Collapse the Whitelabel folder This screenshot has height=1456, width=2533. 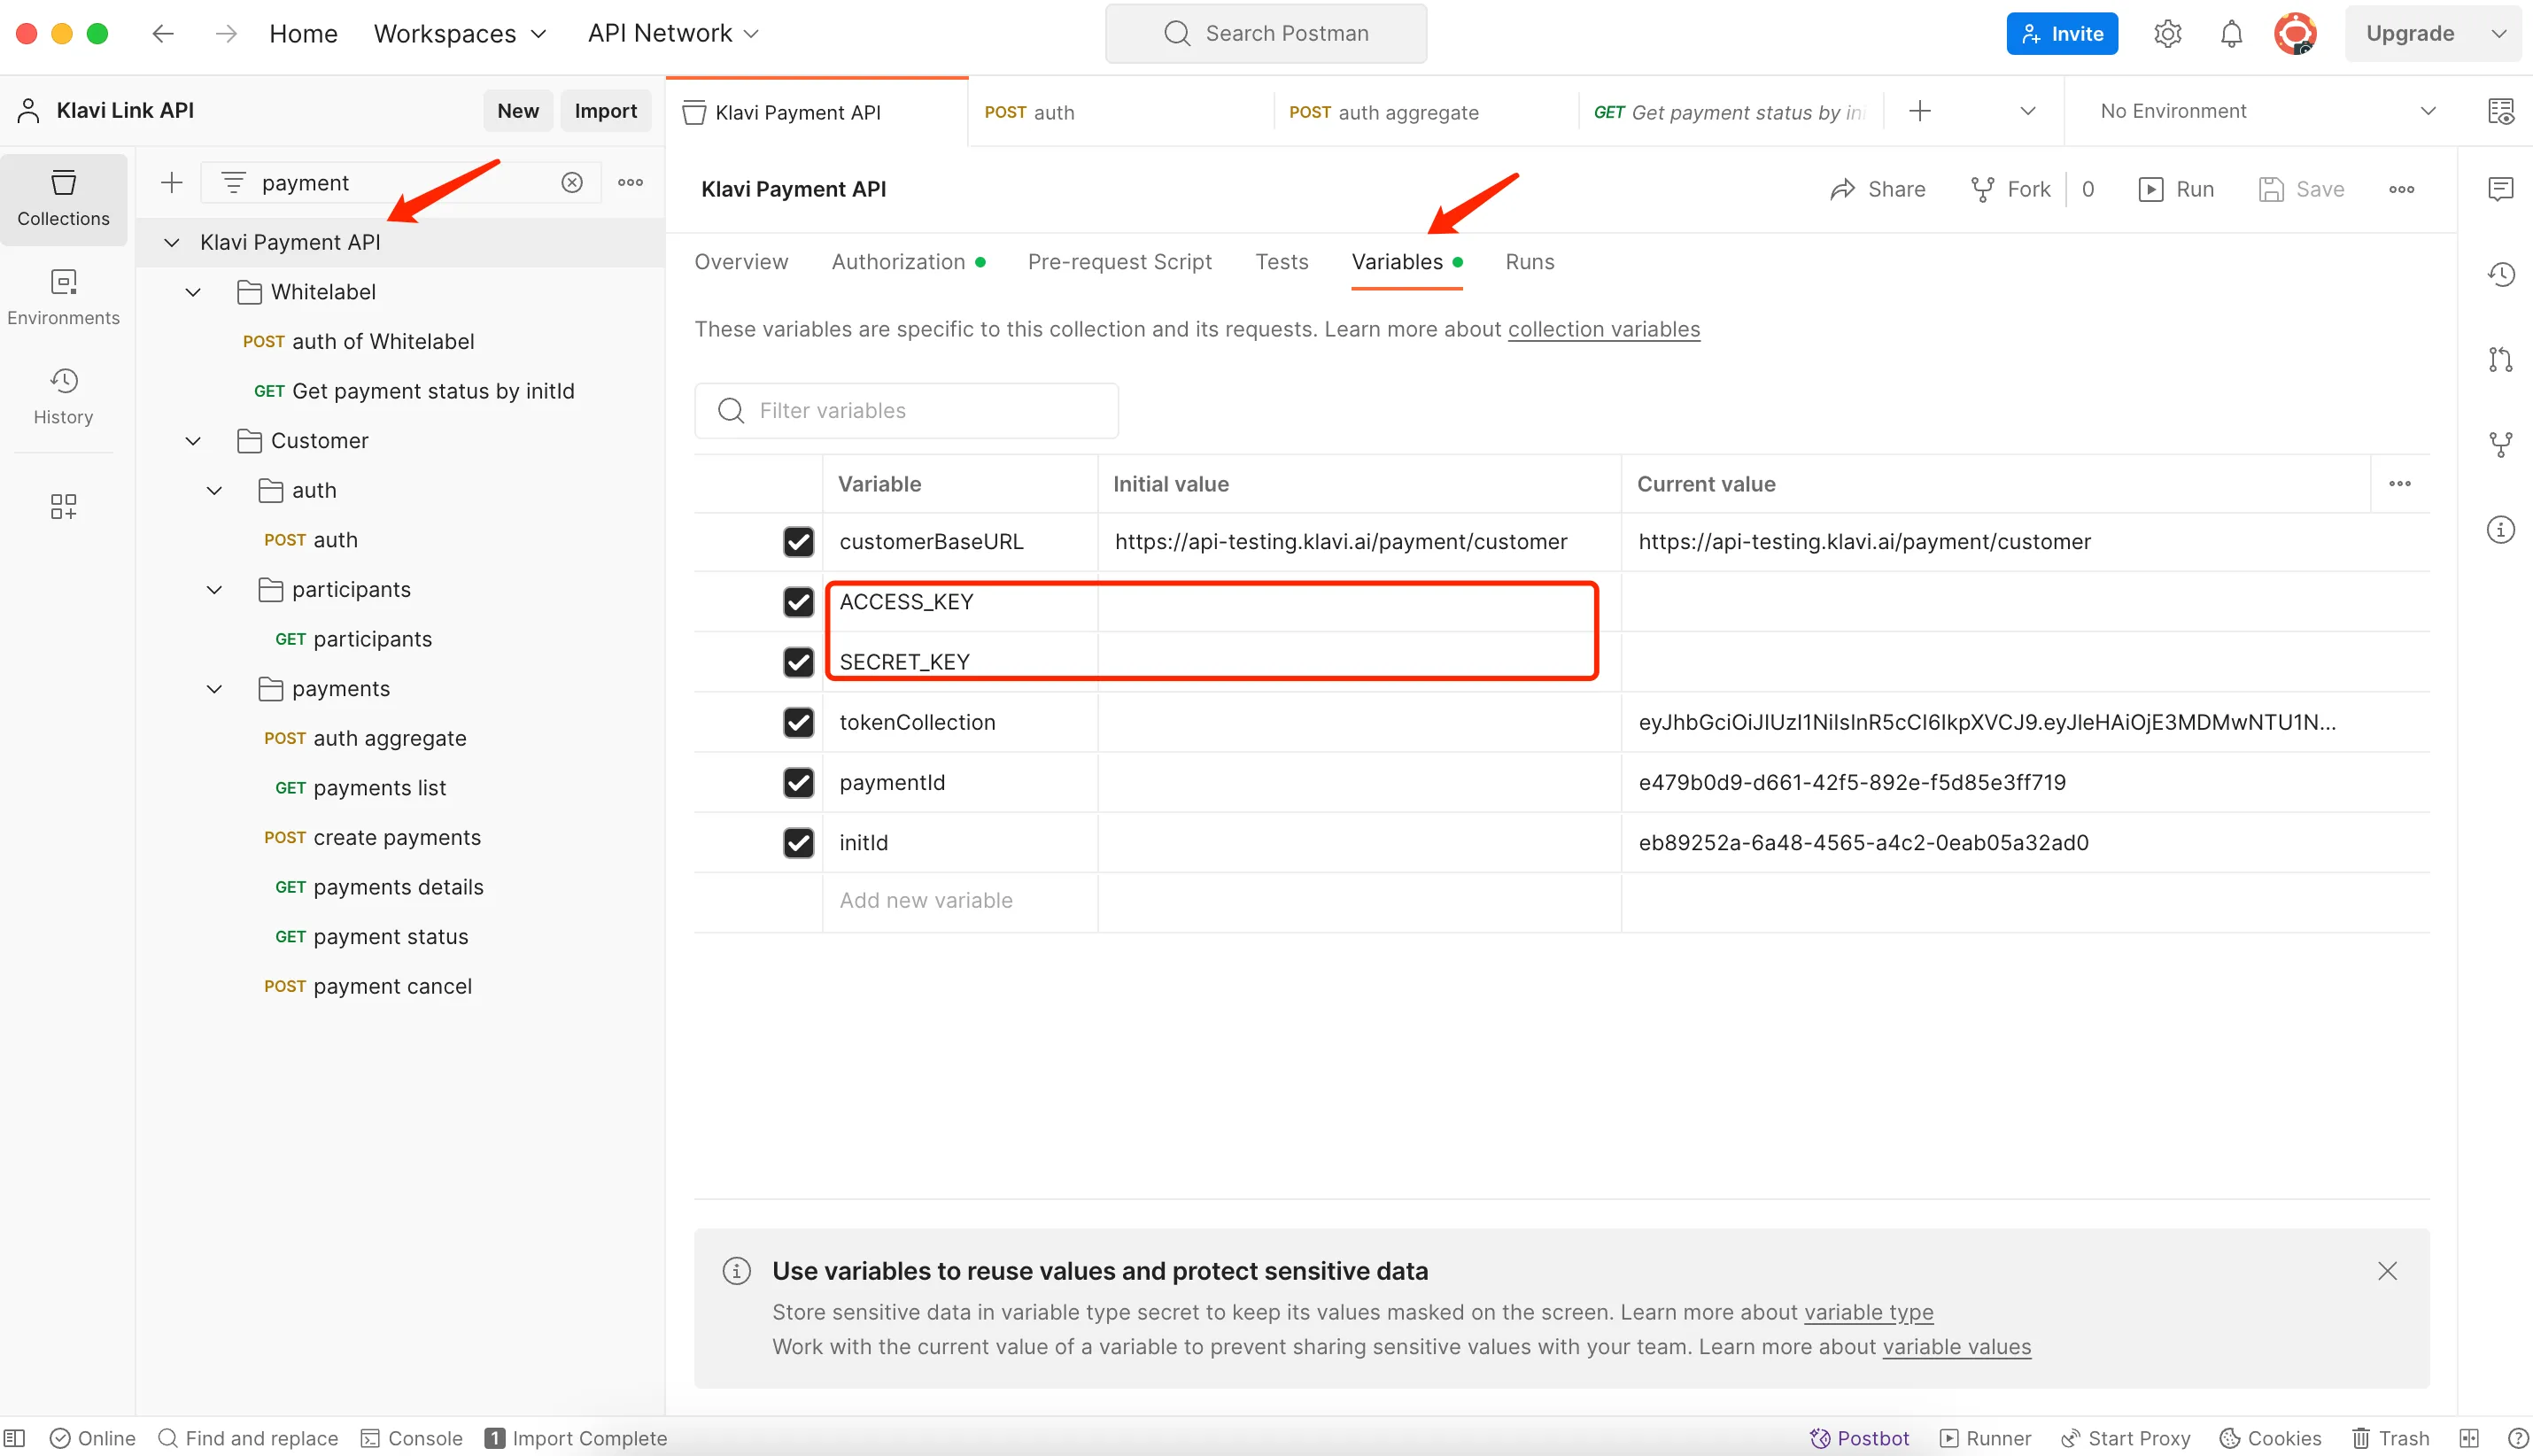193,292
